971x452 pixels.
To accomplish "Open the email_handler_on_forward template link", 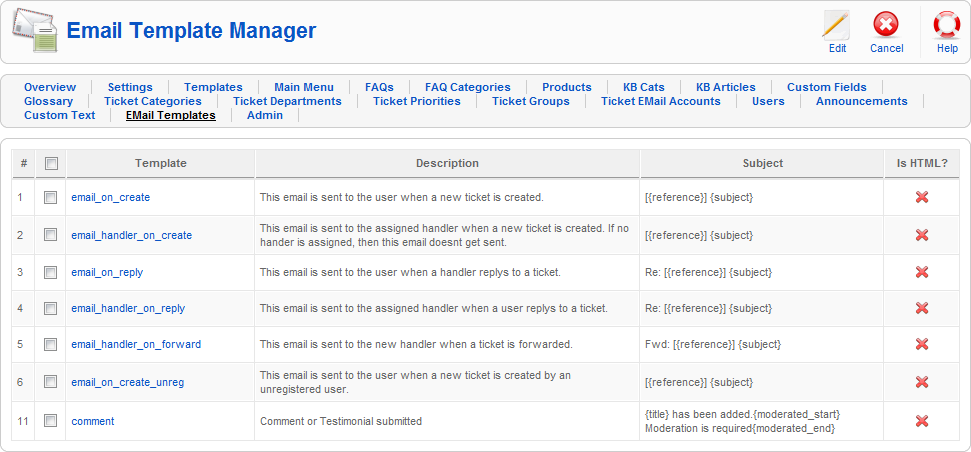I will pyautogui.click(x=136, y=344).
